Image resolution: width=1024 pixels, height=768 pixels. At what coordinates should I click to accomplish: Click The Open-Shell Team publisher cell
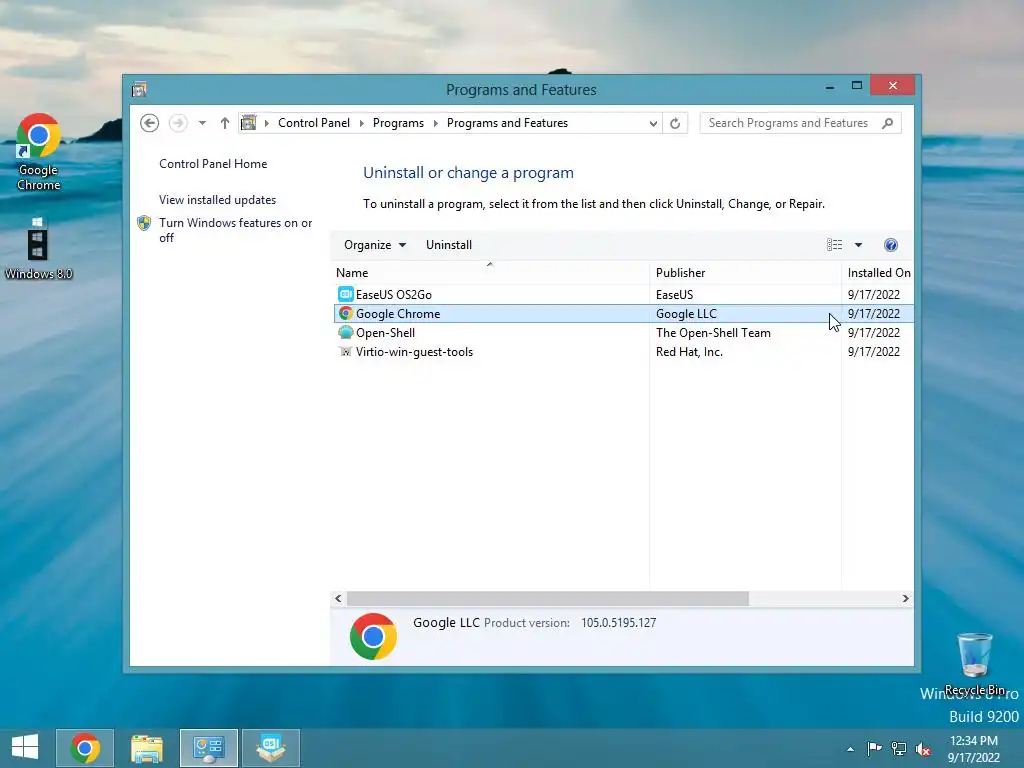pyautogui.click(x=713, y=332)
